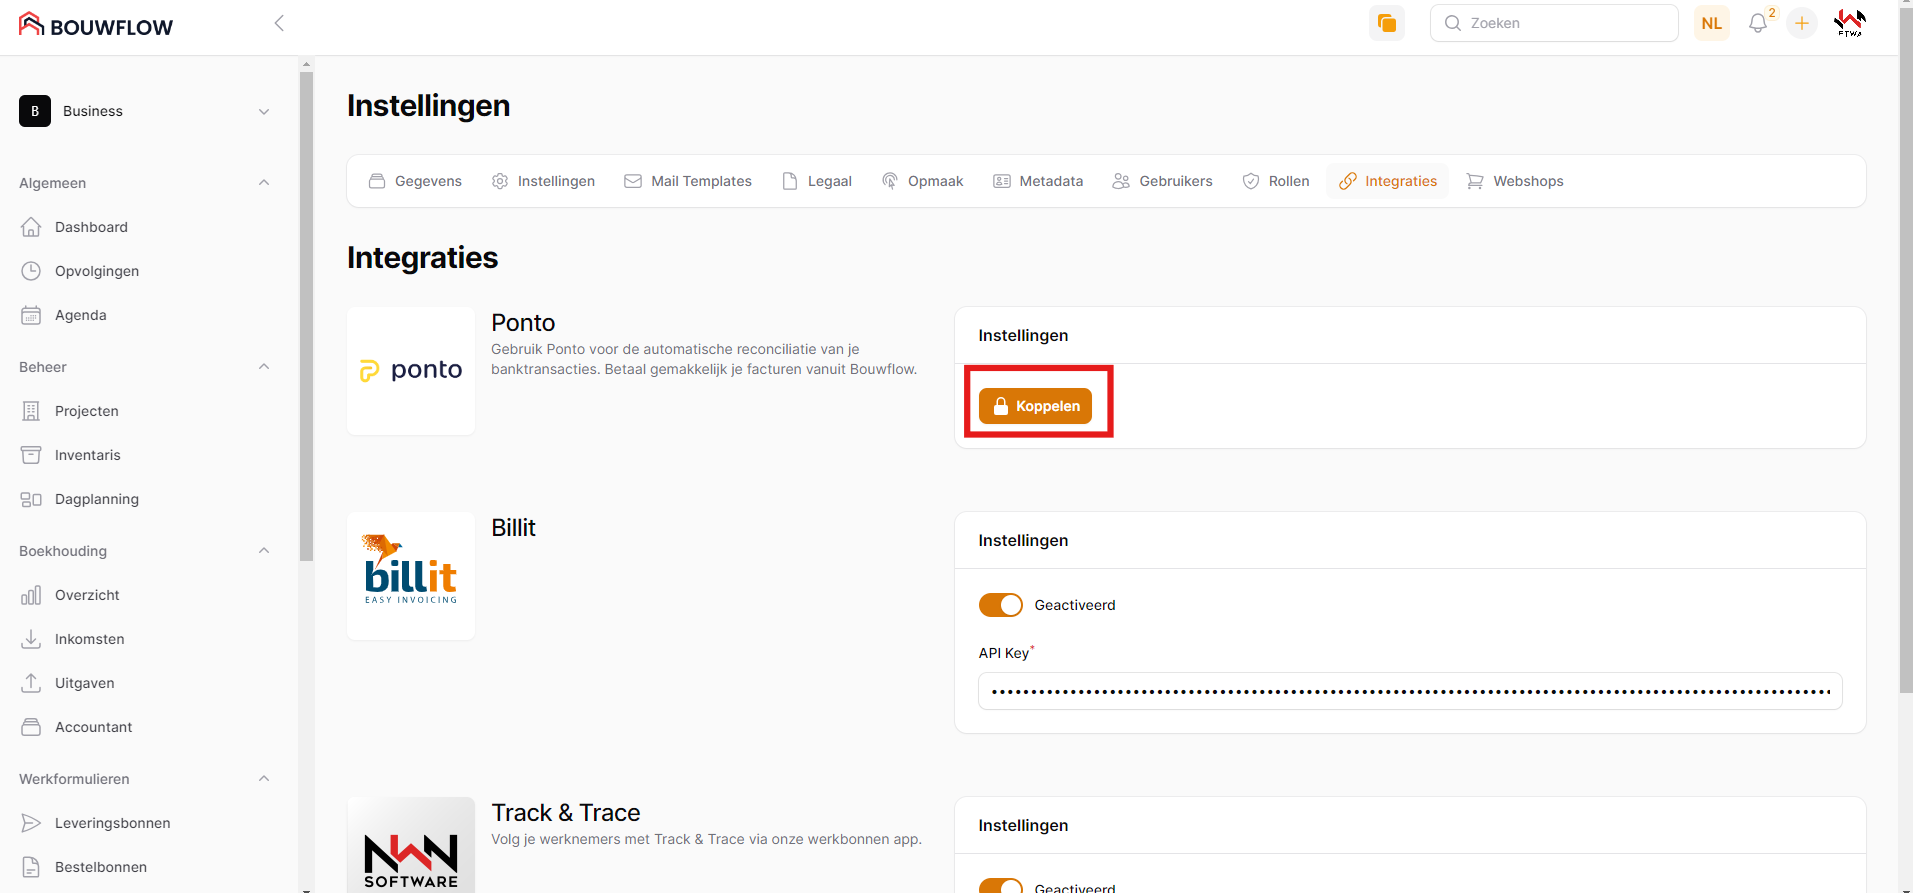Image resolution: width=1913 pixels, height=893 pixels.
Task: Go to Inventaris in sidebar
Action: coord(87,455)
